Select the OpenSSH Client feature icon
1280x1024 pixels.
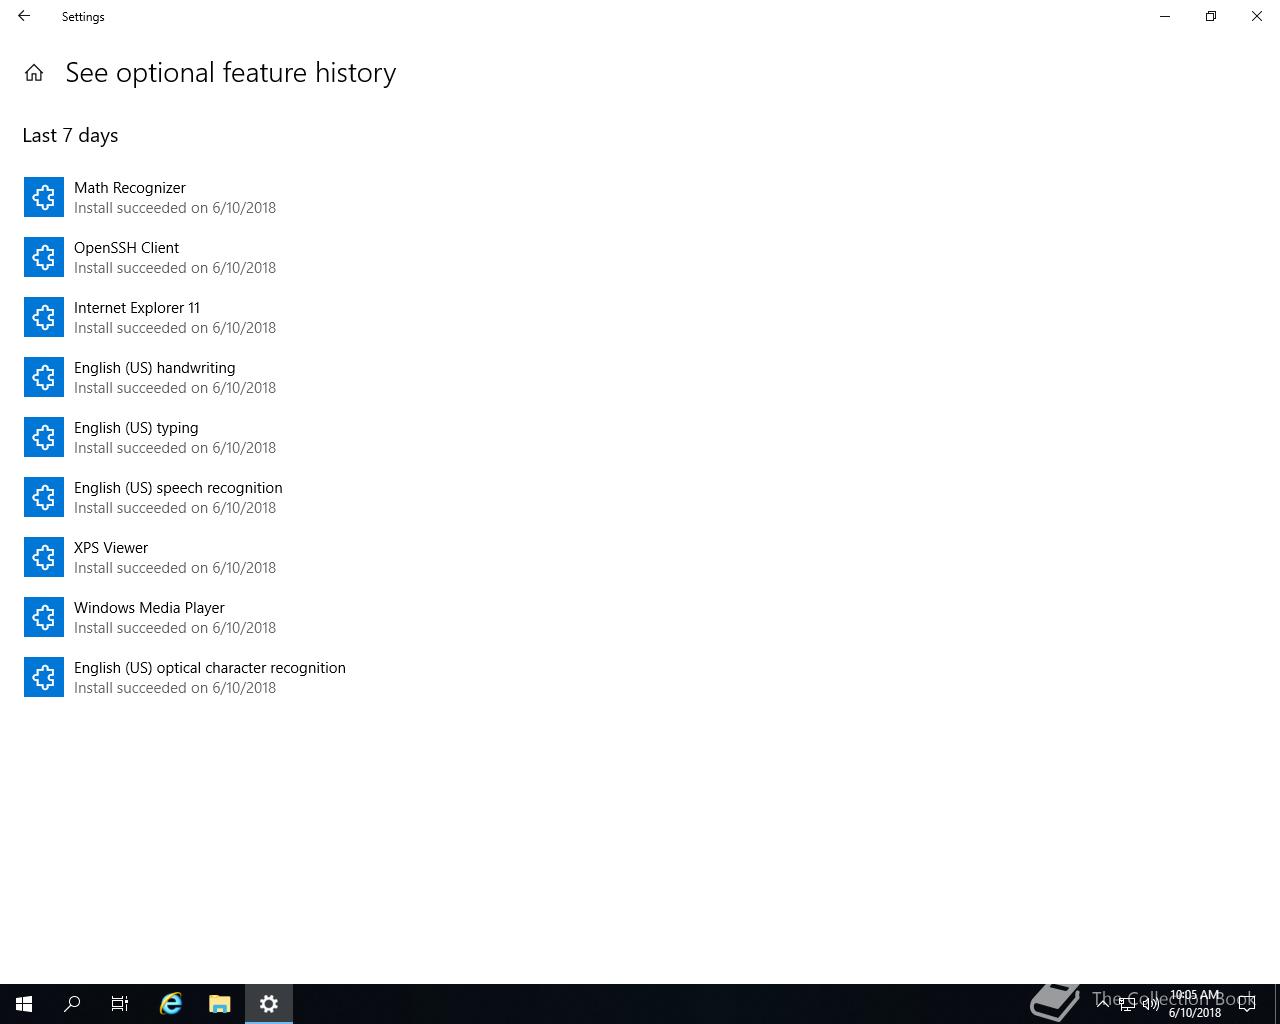pos(44,257)
